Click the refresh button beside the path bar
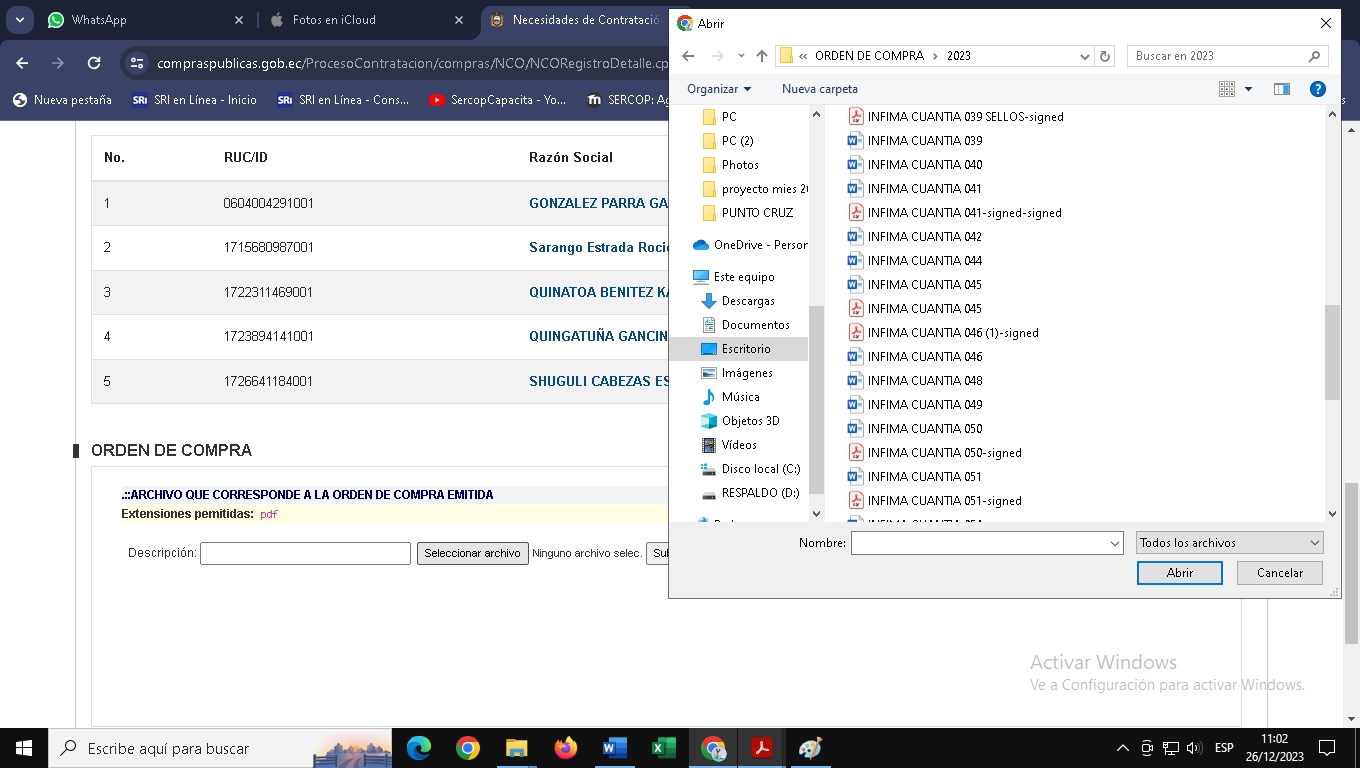The height and width of the screenshot is (768, 1360). [1105, 56]
